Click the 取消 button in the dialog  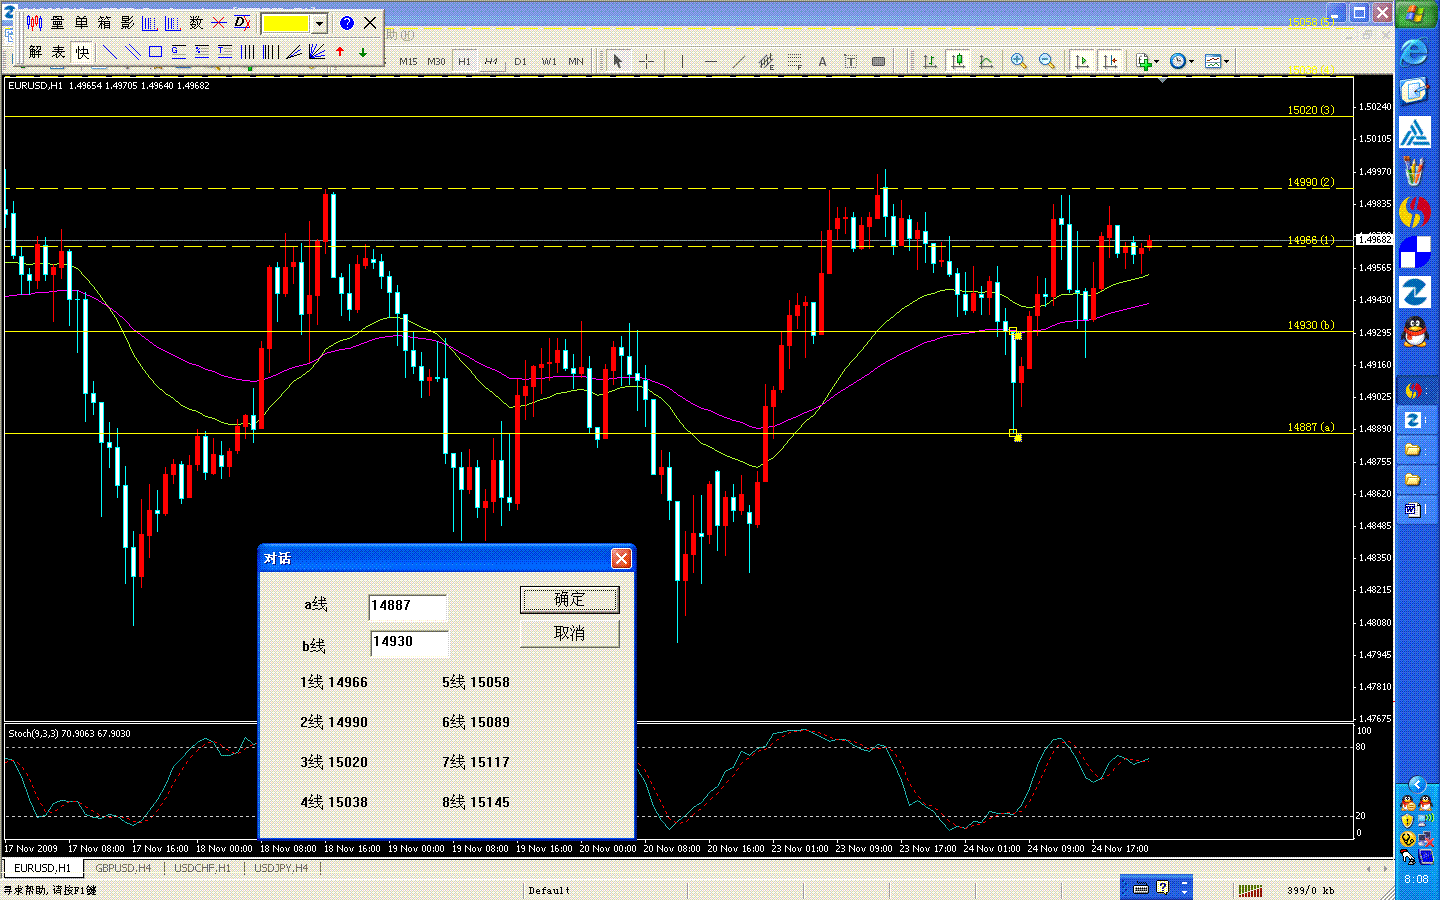tap(570, 633)
